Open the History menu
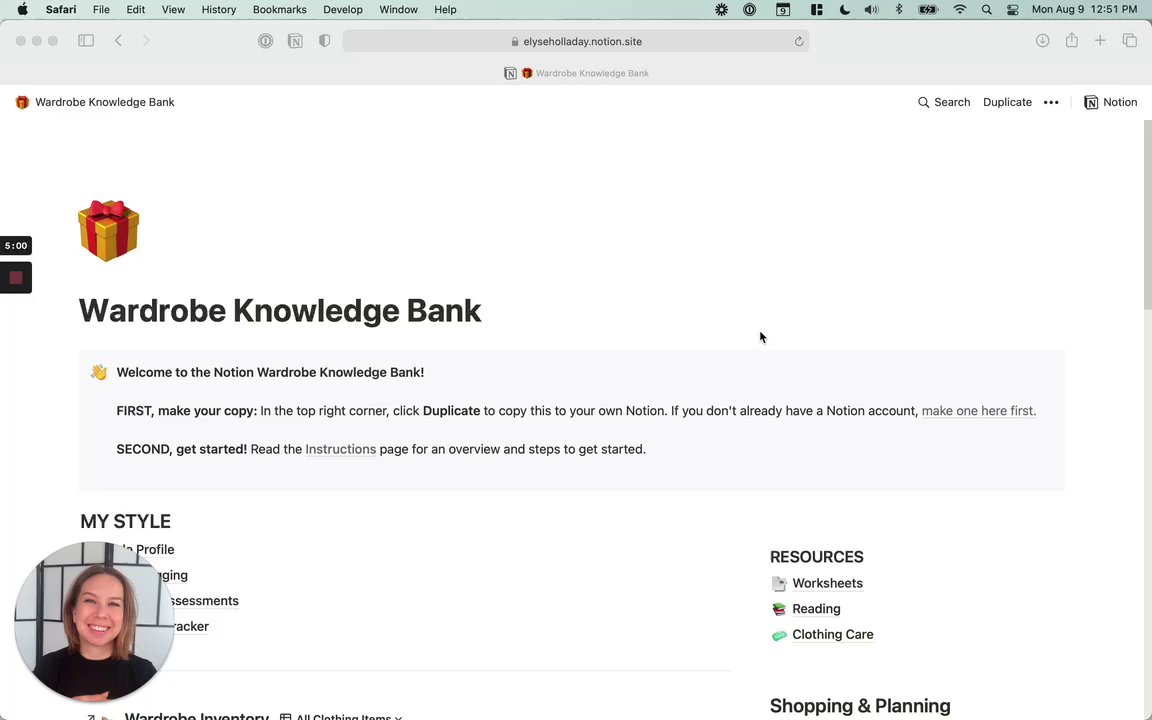This screenshot has height=720, width=1152. (x=219, y=10)
